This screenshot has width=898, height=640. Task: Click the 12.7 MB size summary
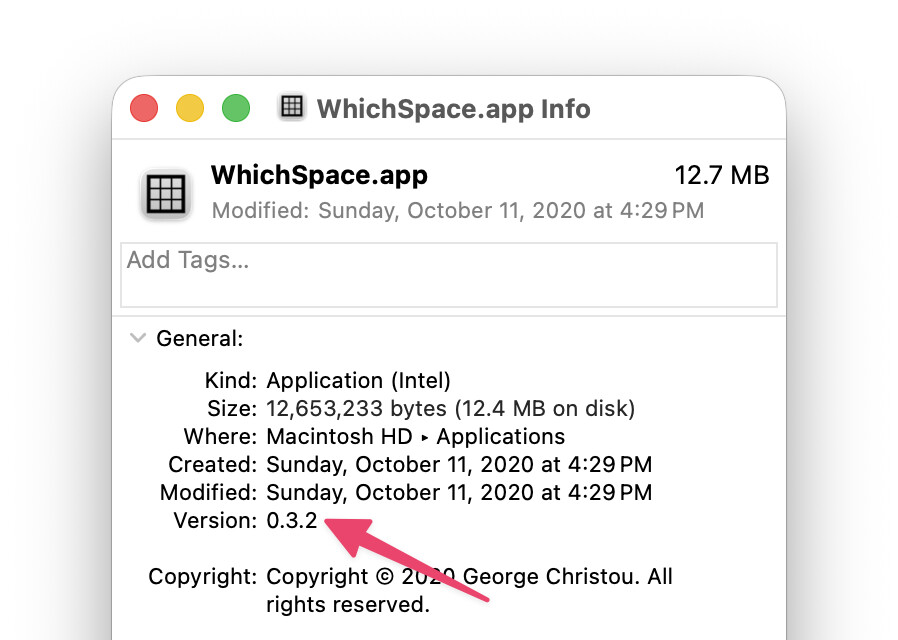[721, 176]
